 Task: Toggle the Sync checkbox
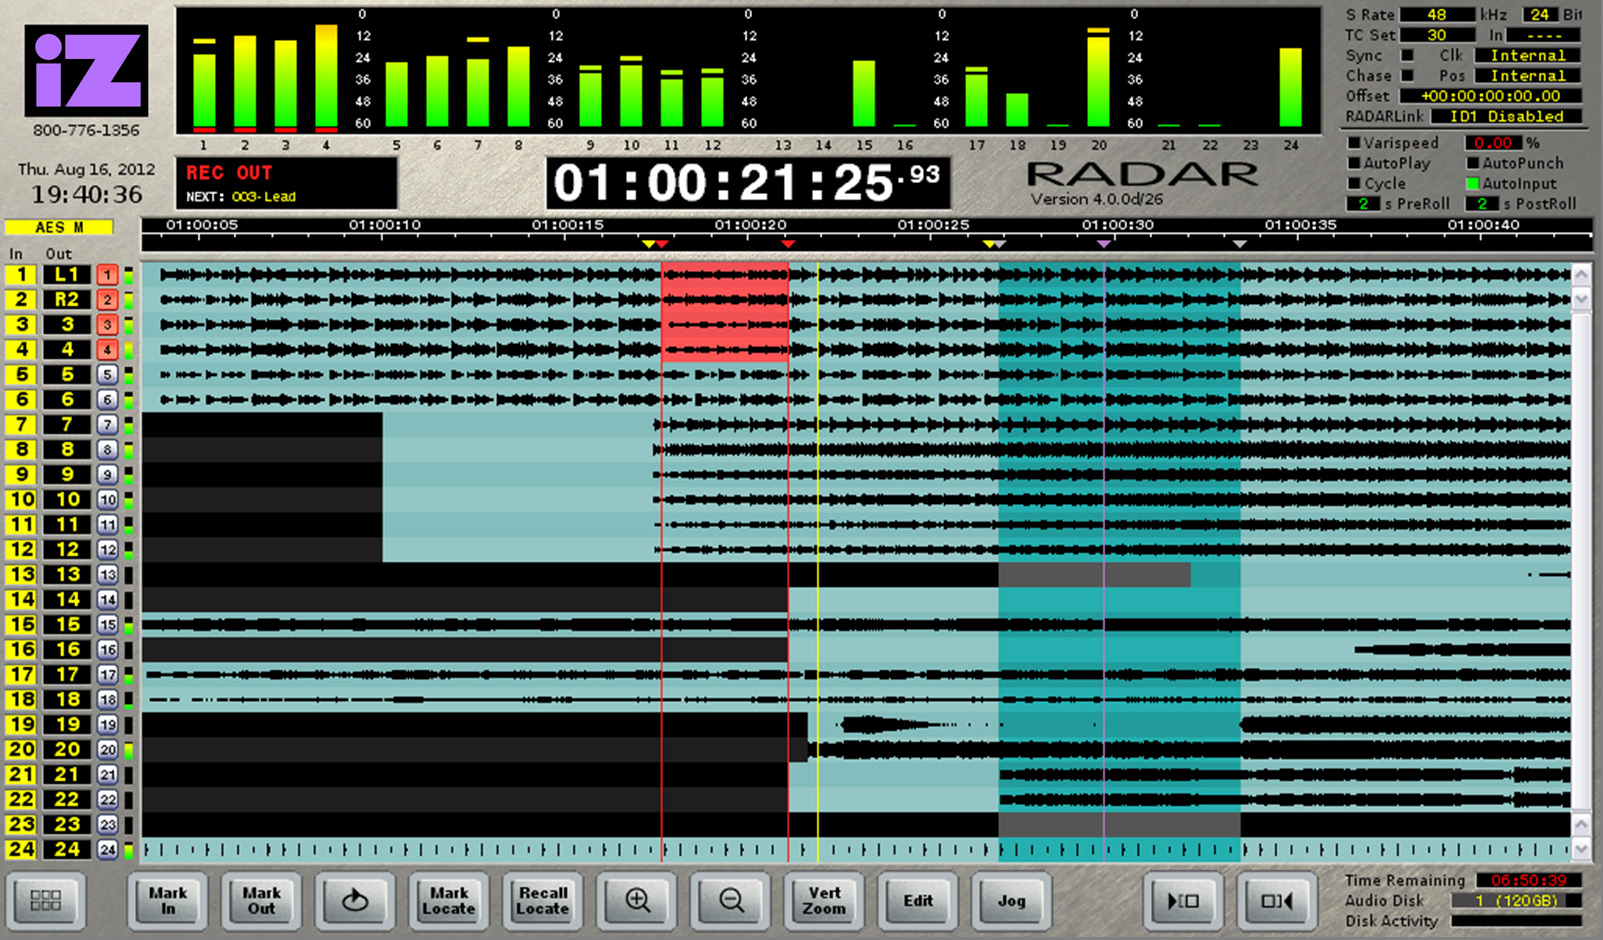click(x=1407, y=55)
